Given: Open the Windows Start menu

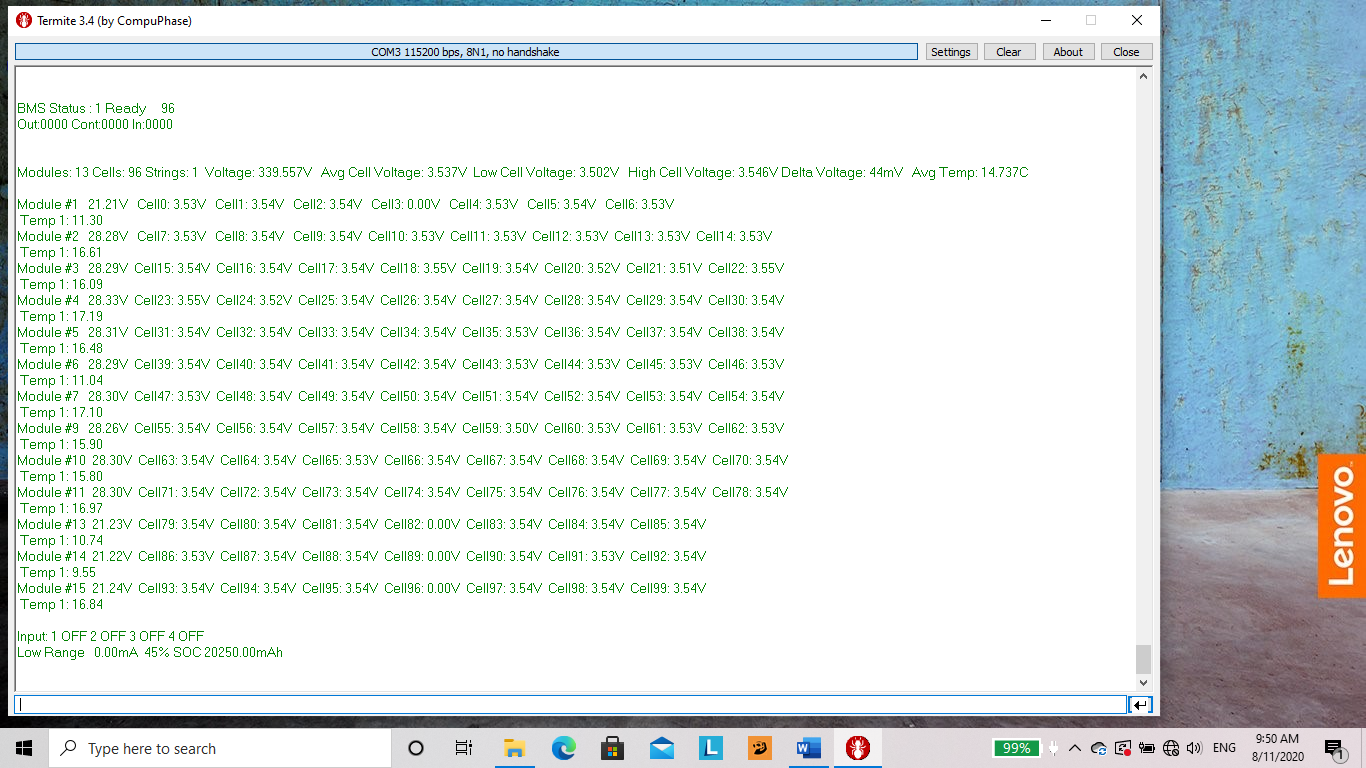Looking at the screenshot, I should [x=24, y=748].
